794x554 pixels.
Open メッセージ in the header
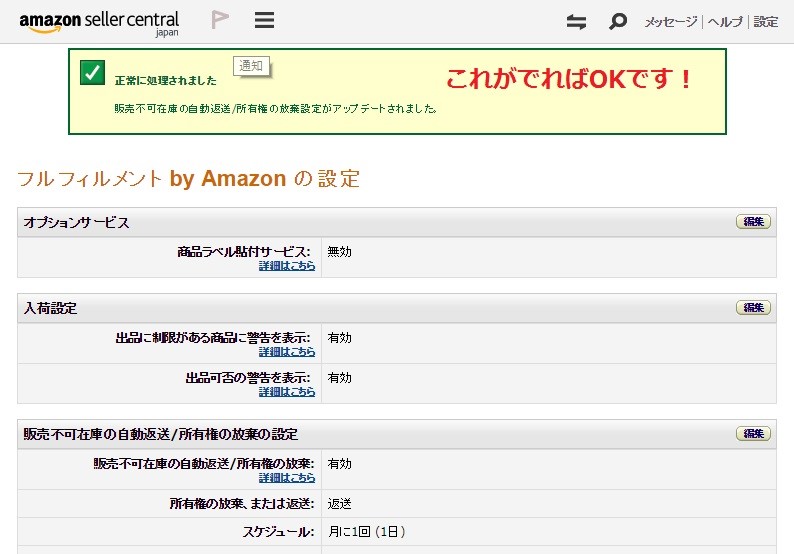(671, 22)
